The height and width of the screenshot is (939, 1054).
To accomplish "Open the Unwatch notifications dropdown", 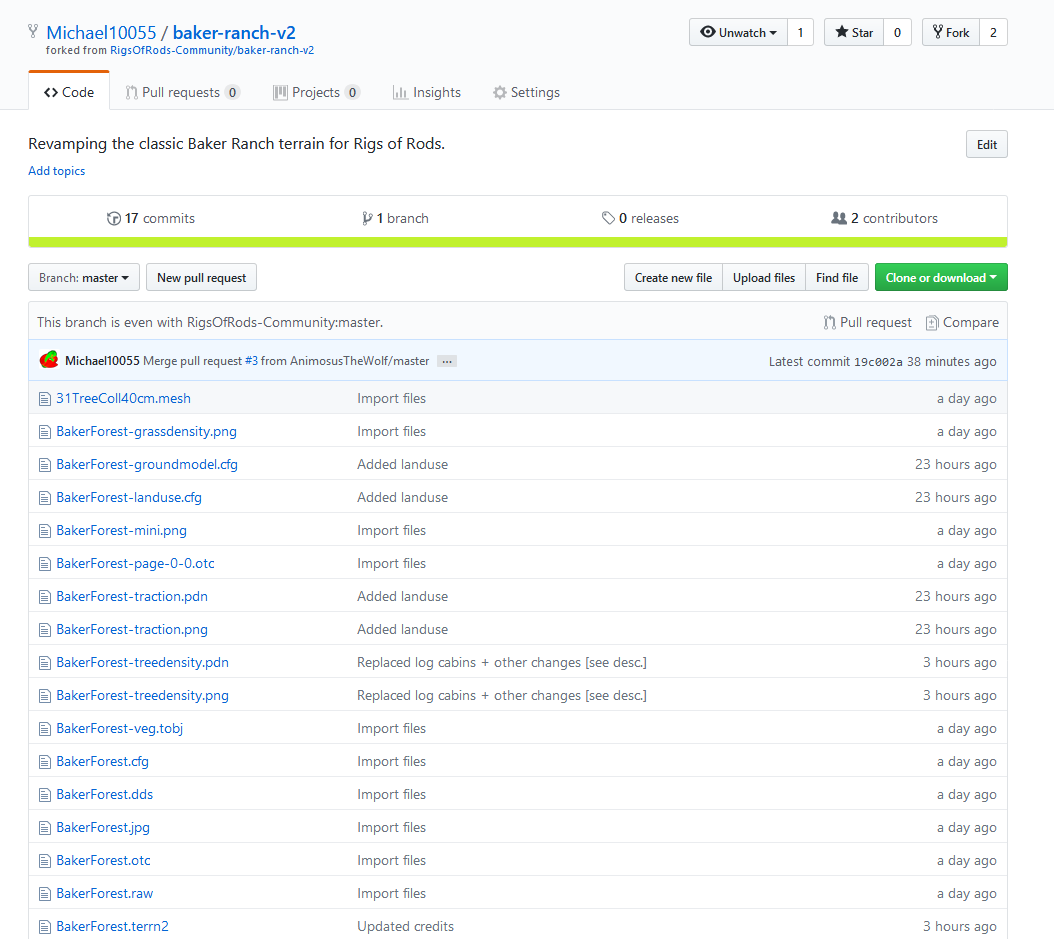I will [738, 32].
